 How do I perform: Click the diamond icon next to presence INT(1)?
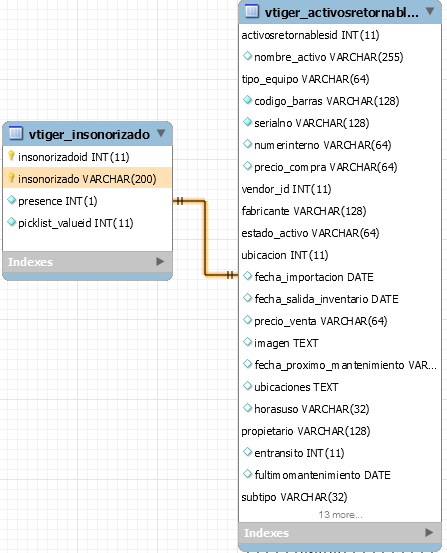tap(12, 200)
